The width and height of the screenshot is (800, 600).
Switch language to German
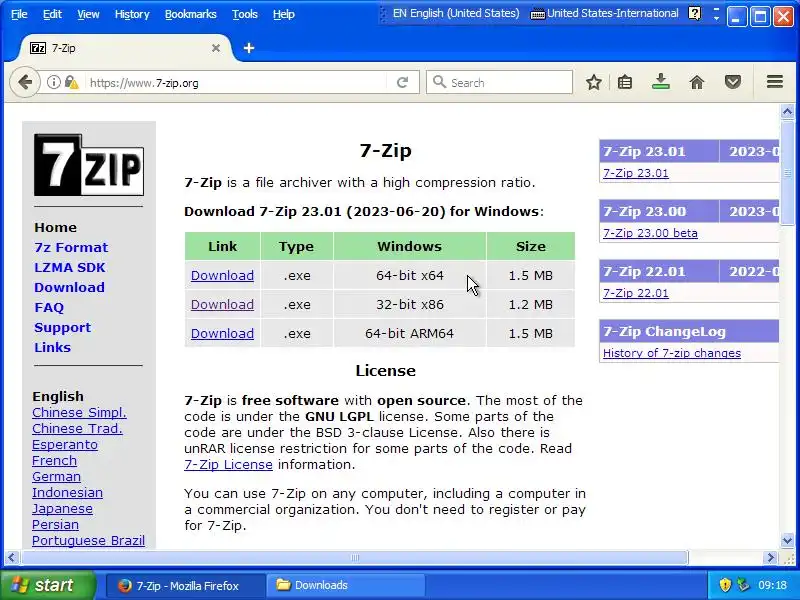coord(56,477)
